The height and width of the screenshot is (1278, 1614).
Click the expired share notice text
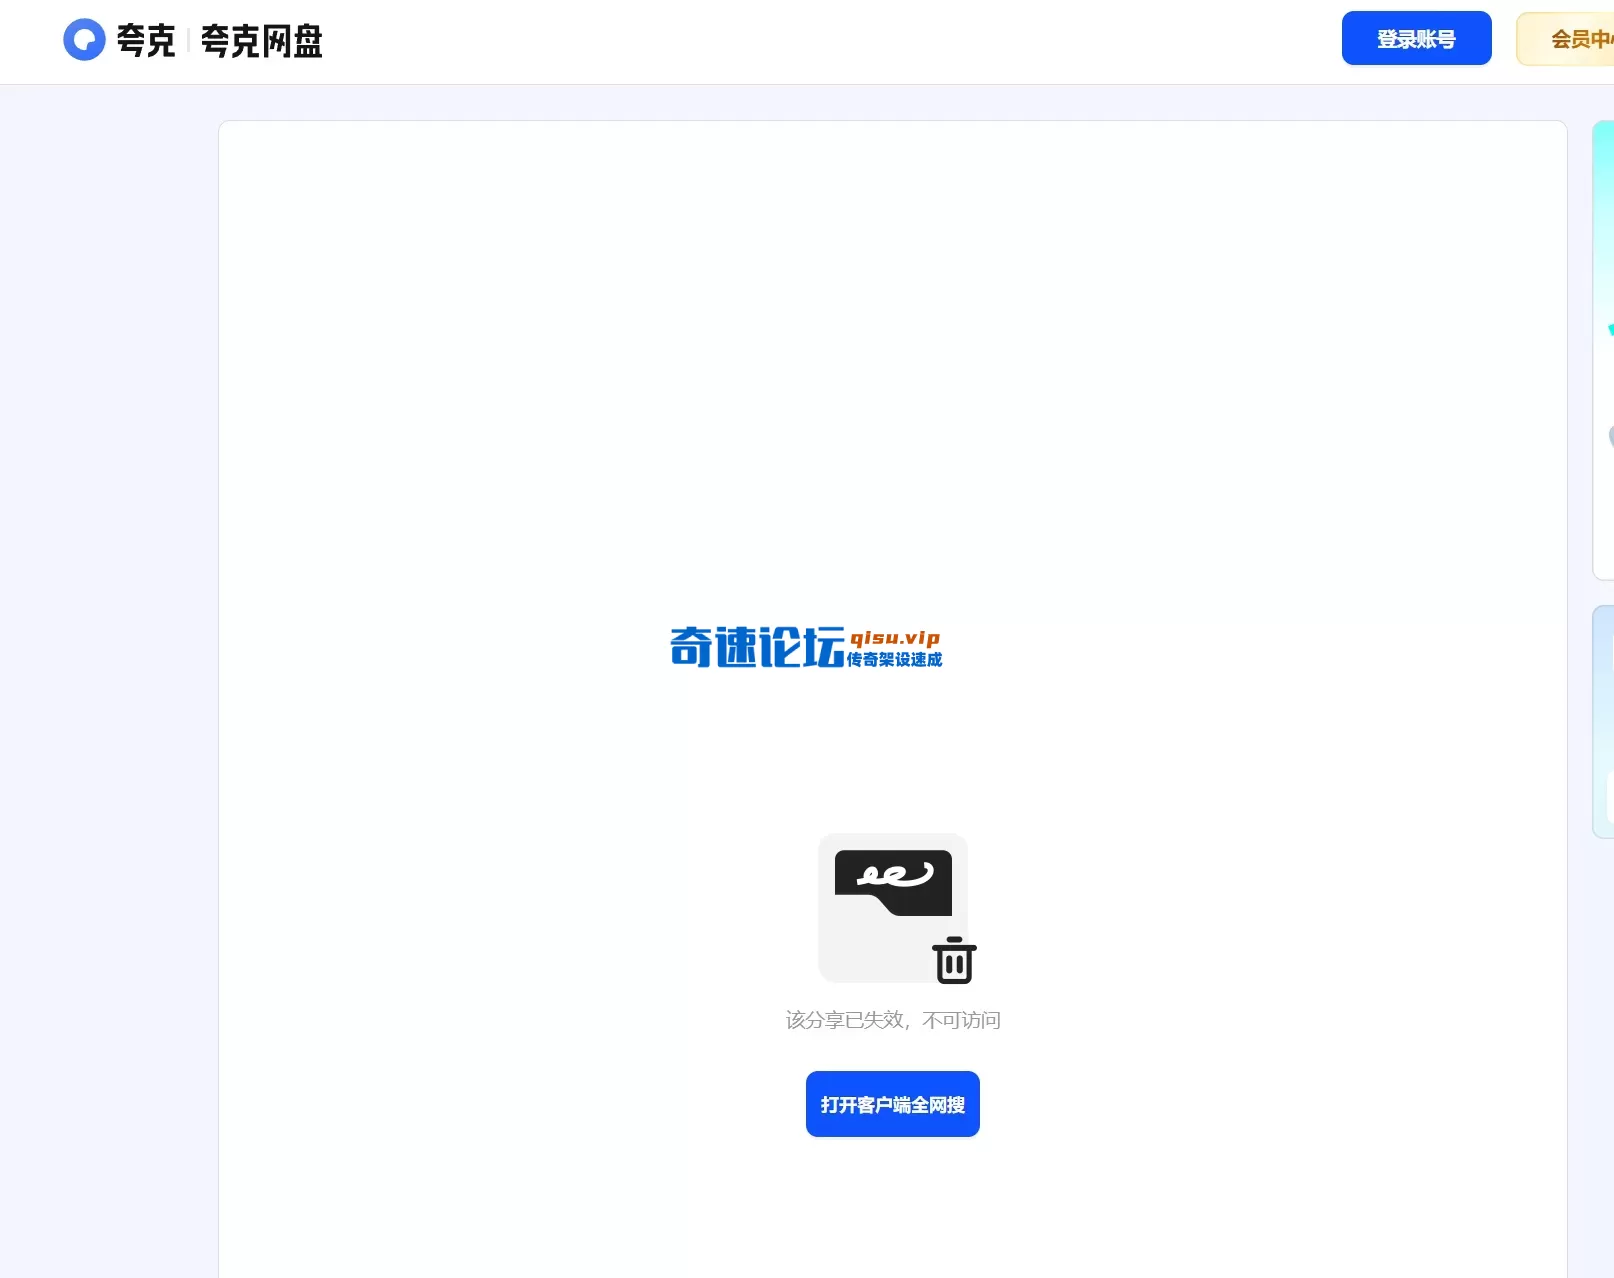pyautogui.click(x=892, y=1019)
